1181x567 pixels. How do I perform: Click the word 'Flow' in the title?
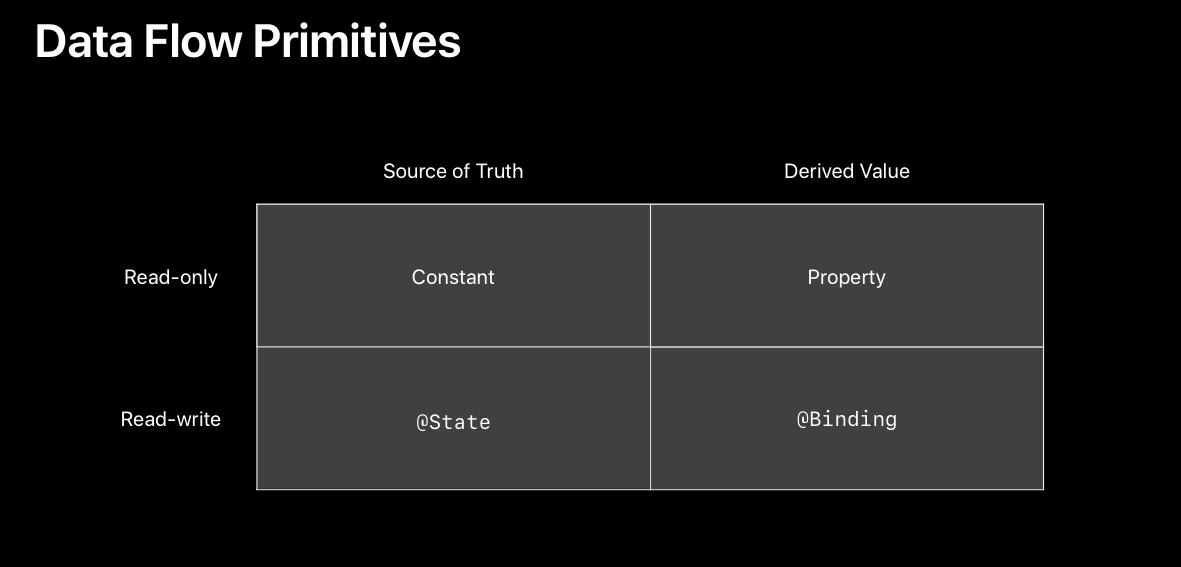point(193,41)
